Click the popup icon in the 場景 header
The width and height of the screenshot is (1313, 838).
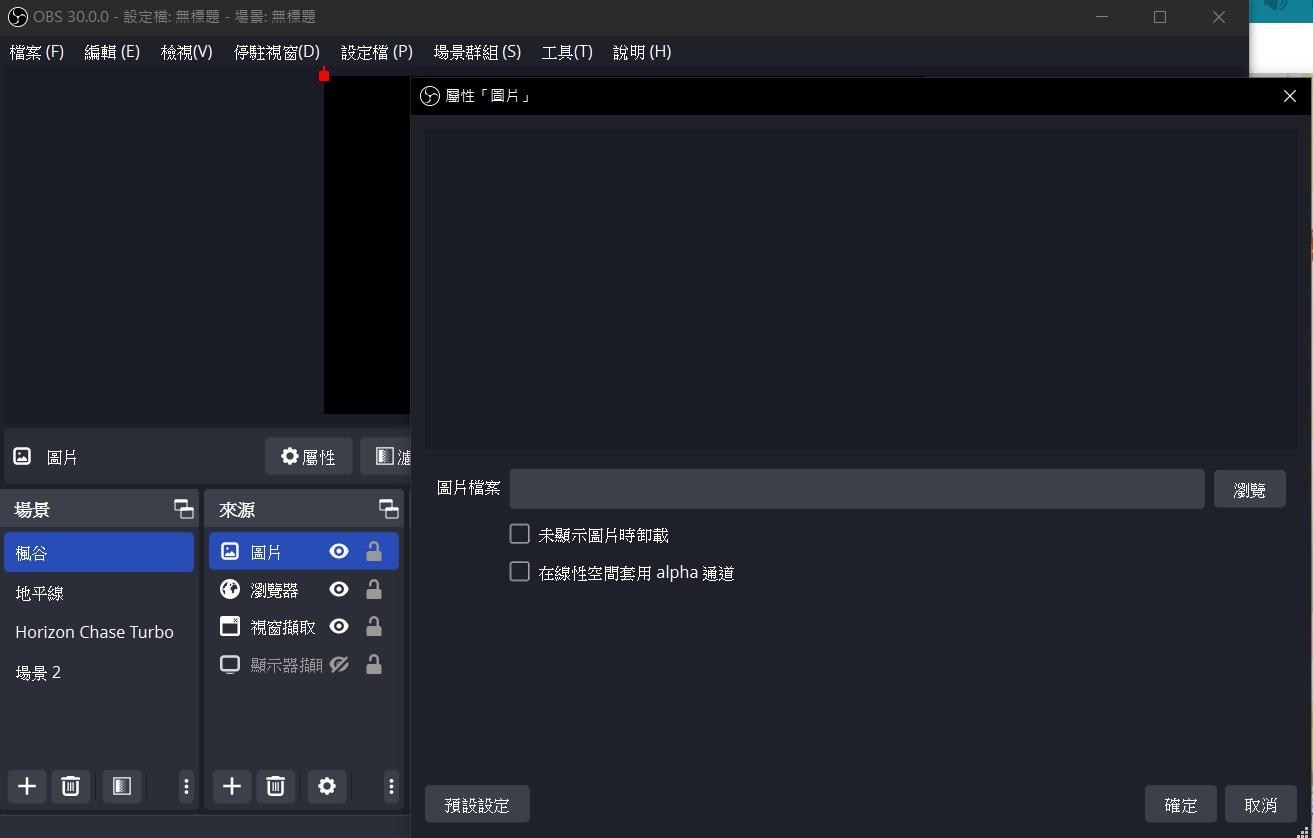[183, 508]
